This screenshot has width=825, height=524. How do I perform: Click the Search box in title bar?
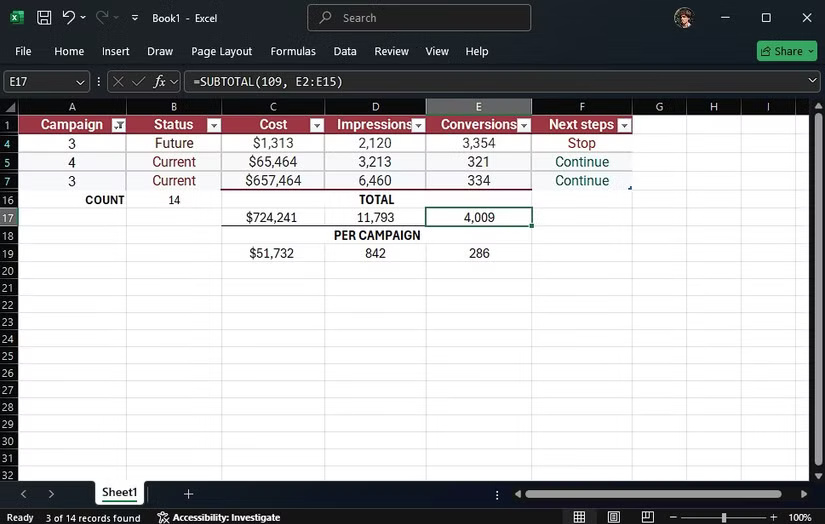click(419, 18)
